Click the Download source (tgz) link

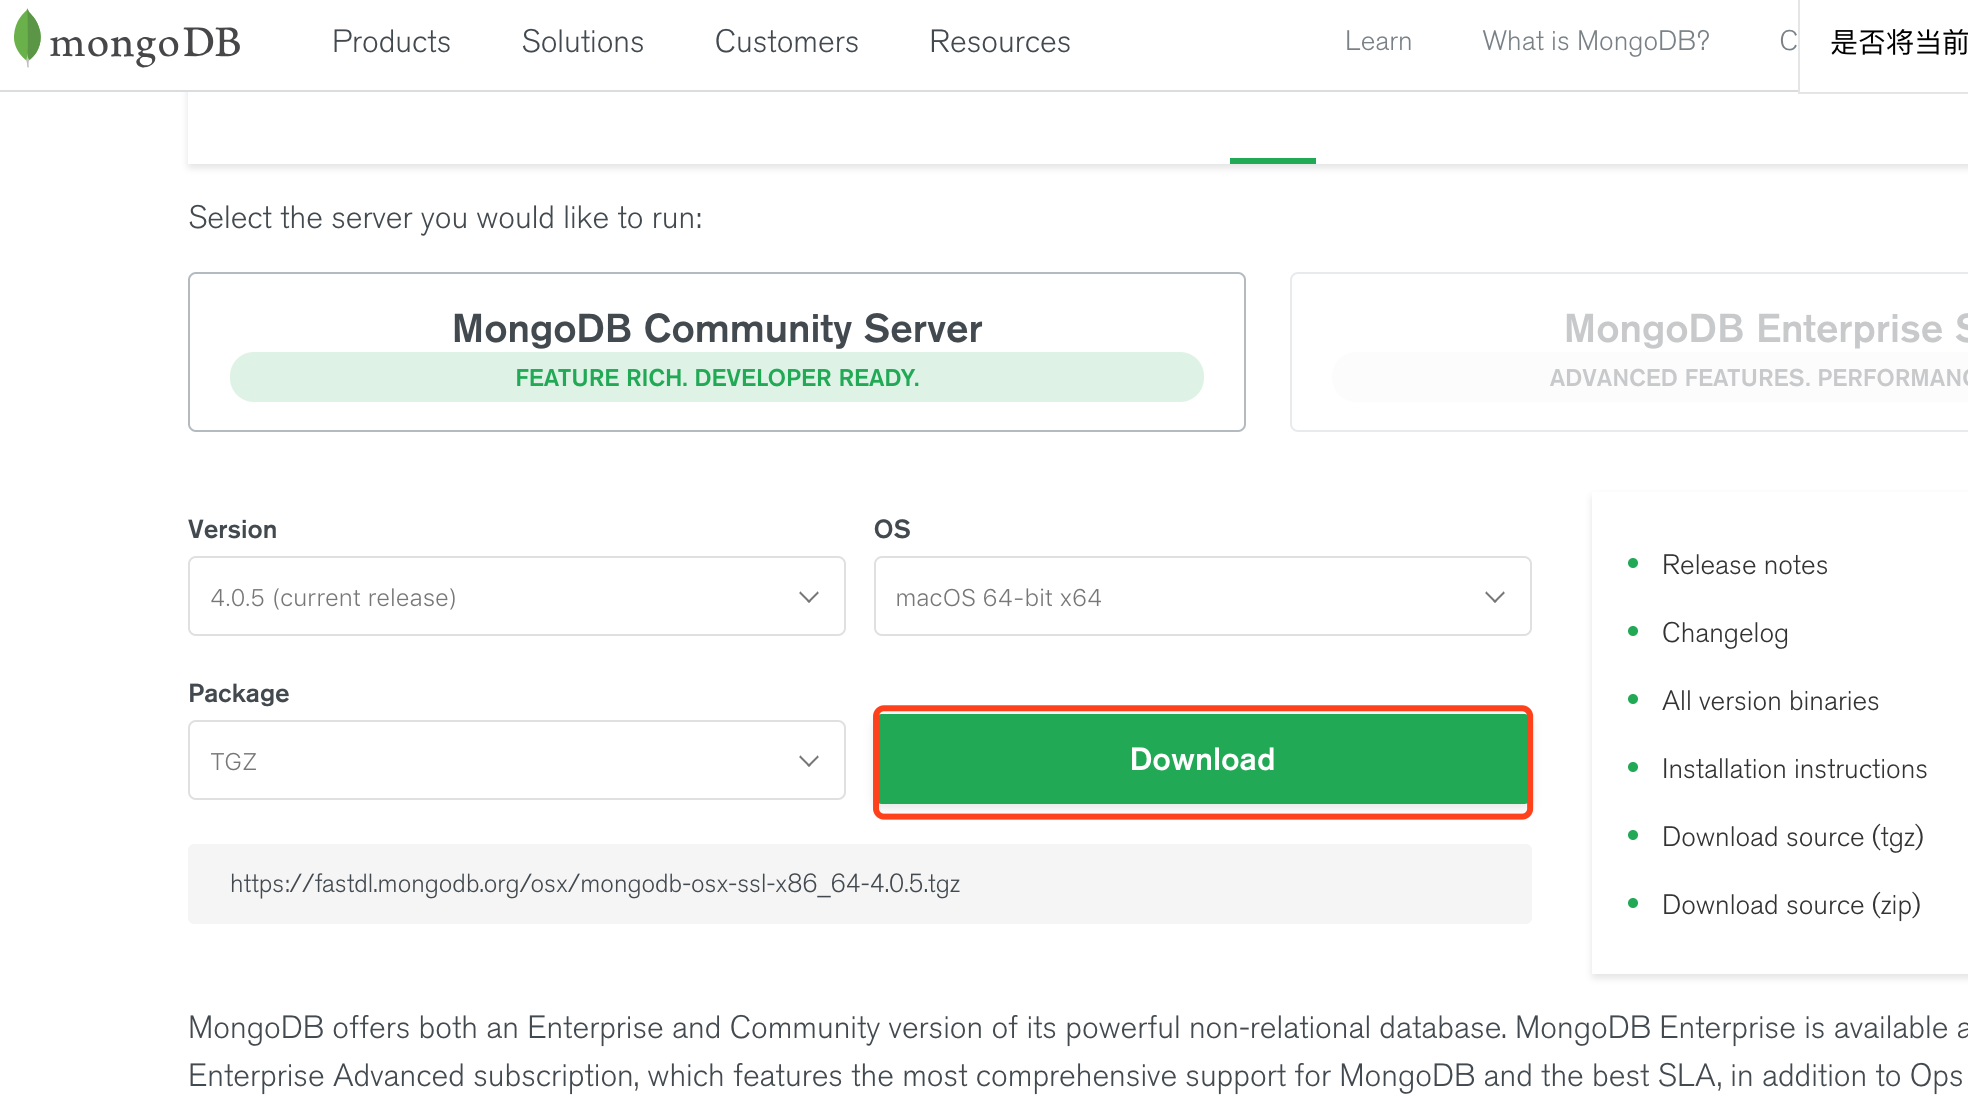point(1793,837)
